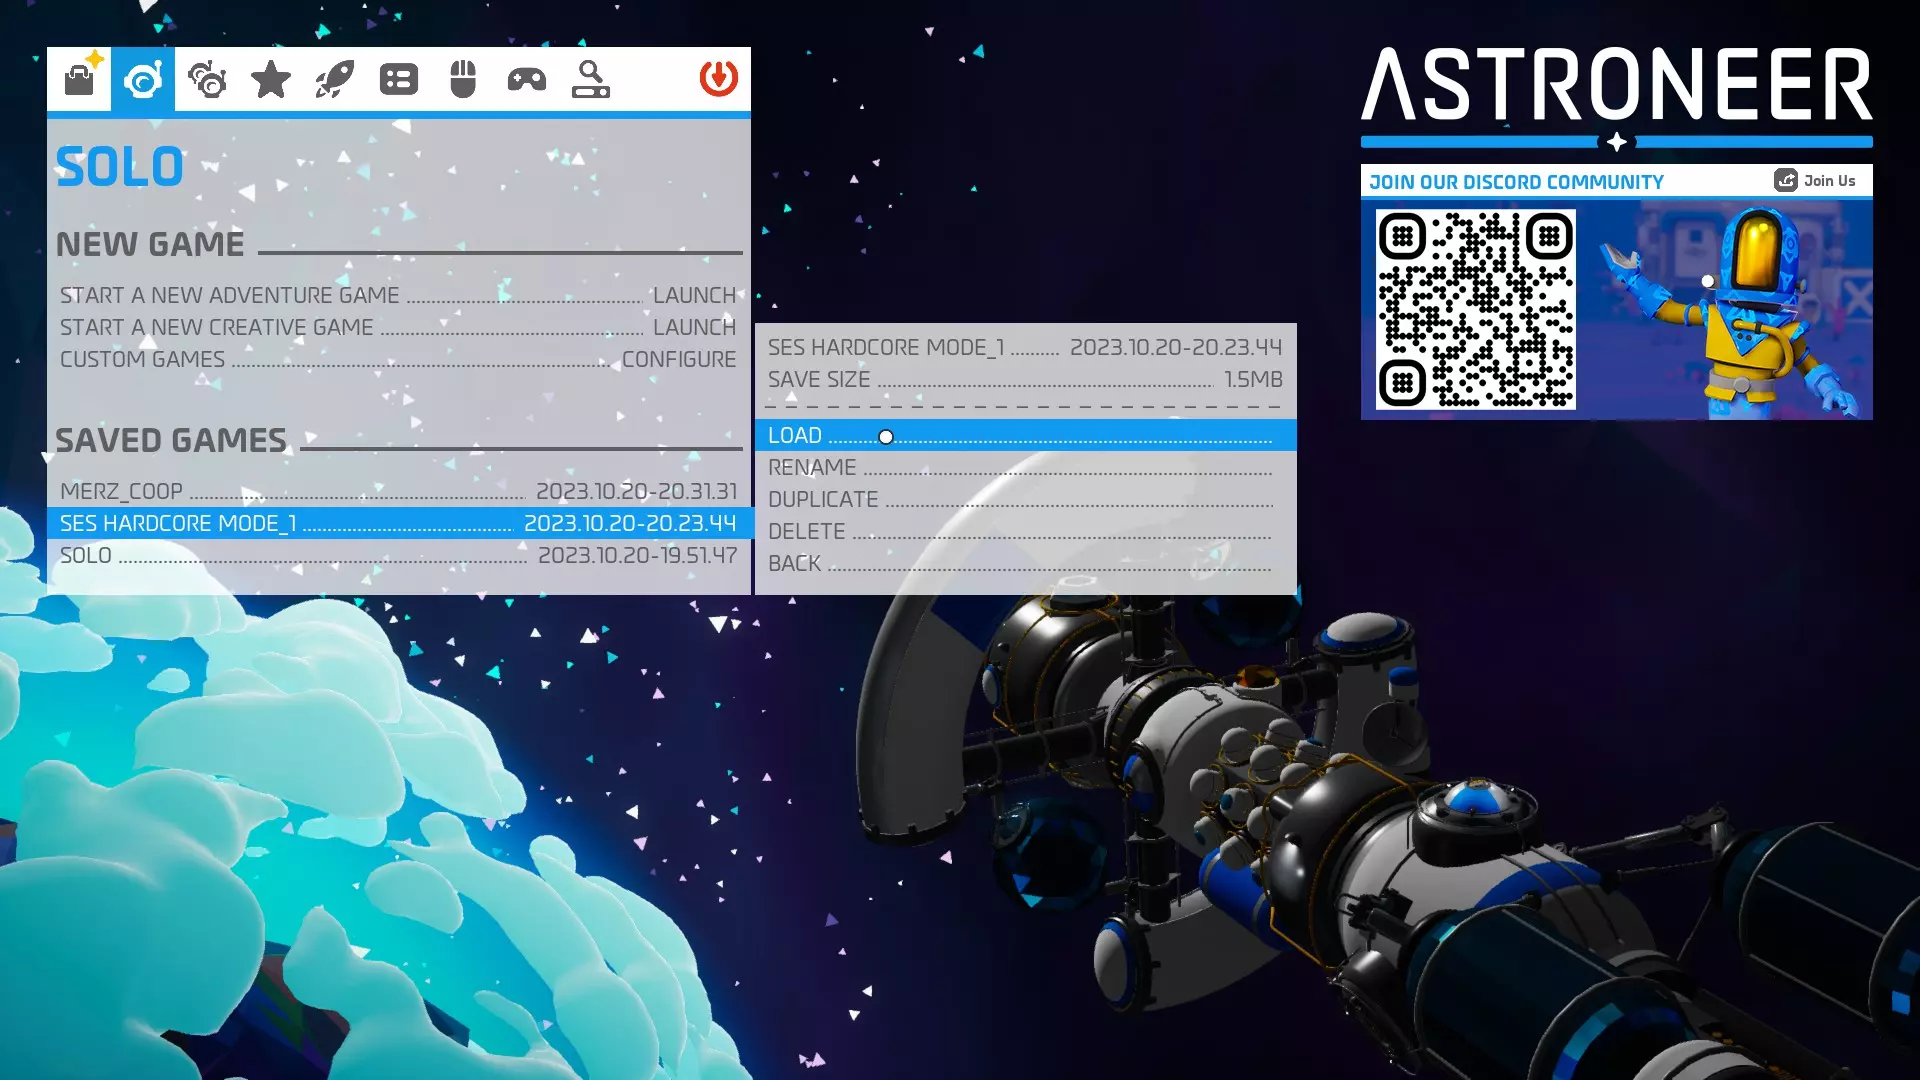Viewport: 1920px width, 1080px height.
Task: Open gamepad controller settings tab
Action: pos(527,79)
